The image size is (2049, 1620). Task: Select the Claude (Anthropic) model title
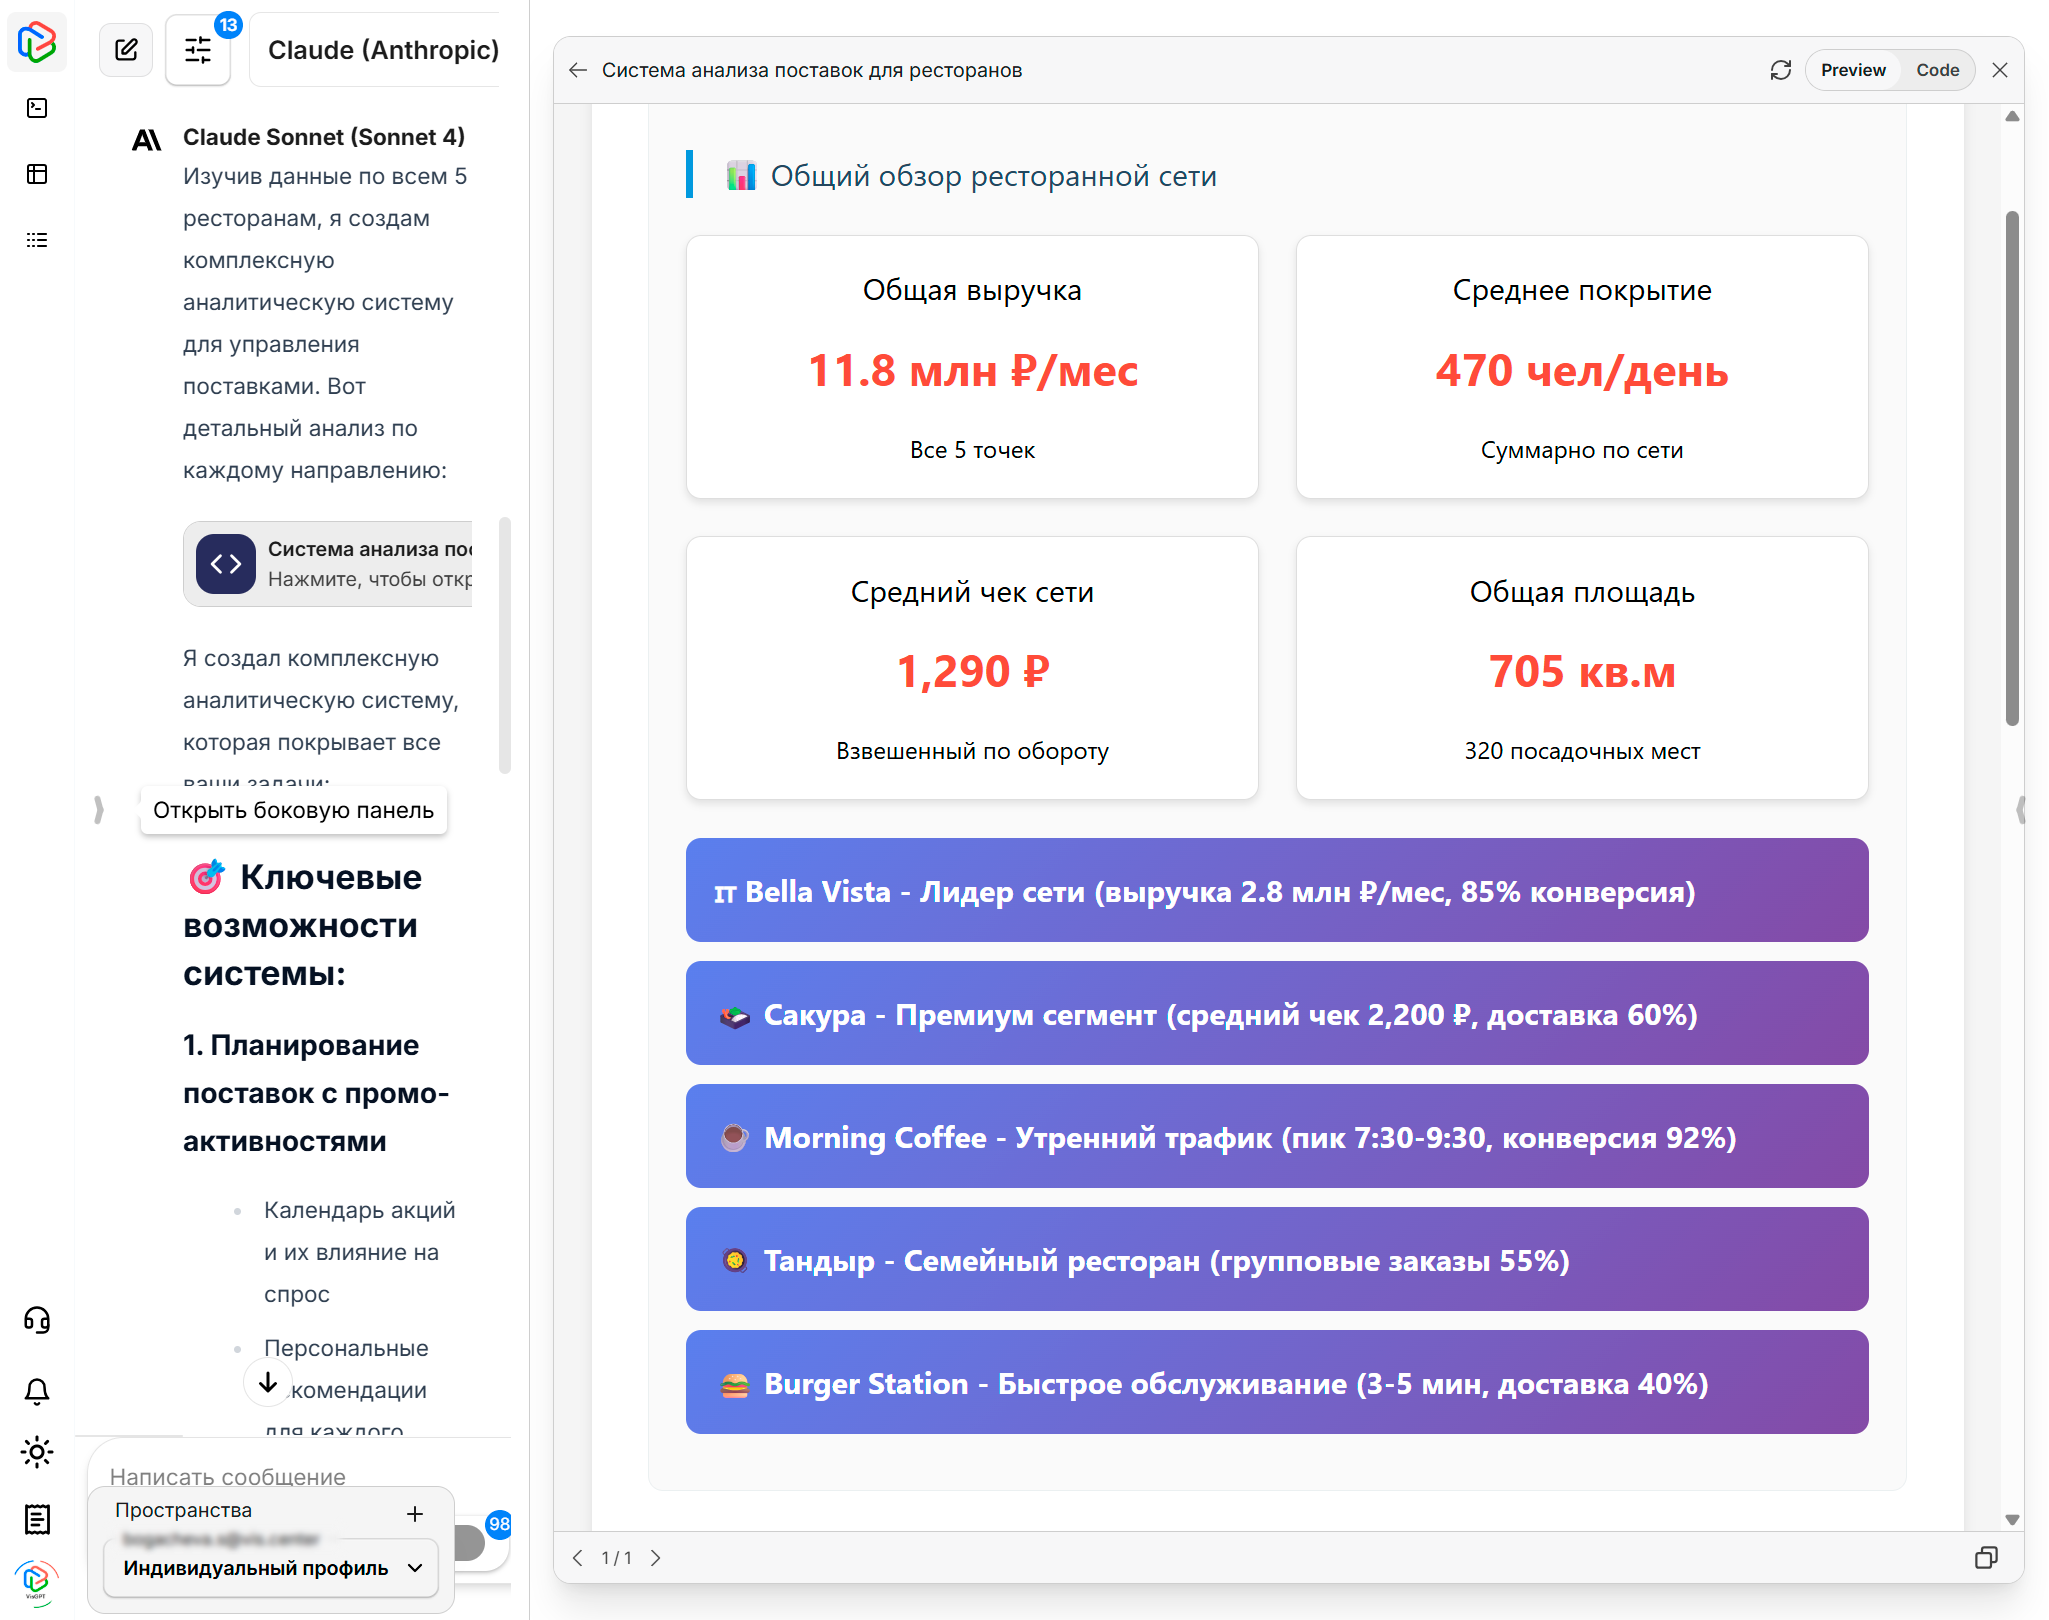[383, 50]
